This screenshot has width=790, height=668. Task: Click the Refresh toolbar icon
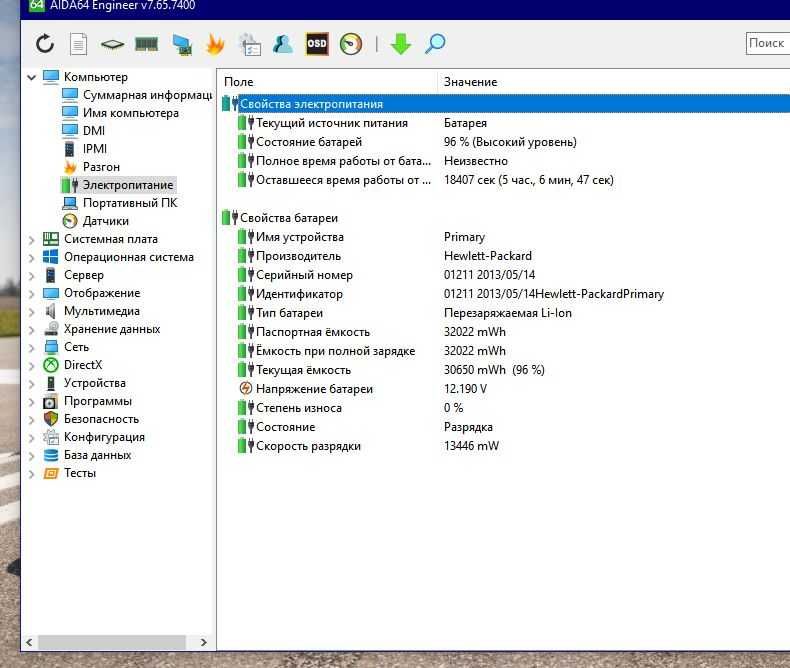(45, 44)
